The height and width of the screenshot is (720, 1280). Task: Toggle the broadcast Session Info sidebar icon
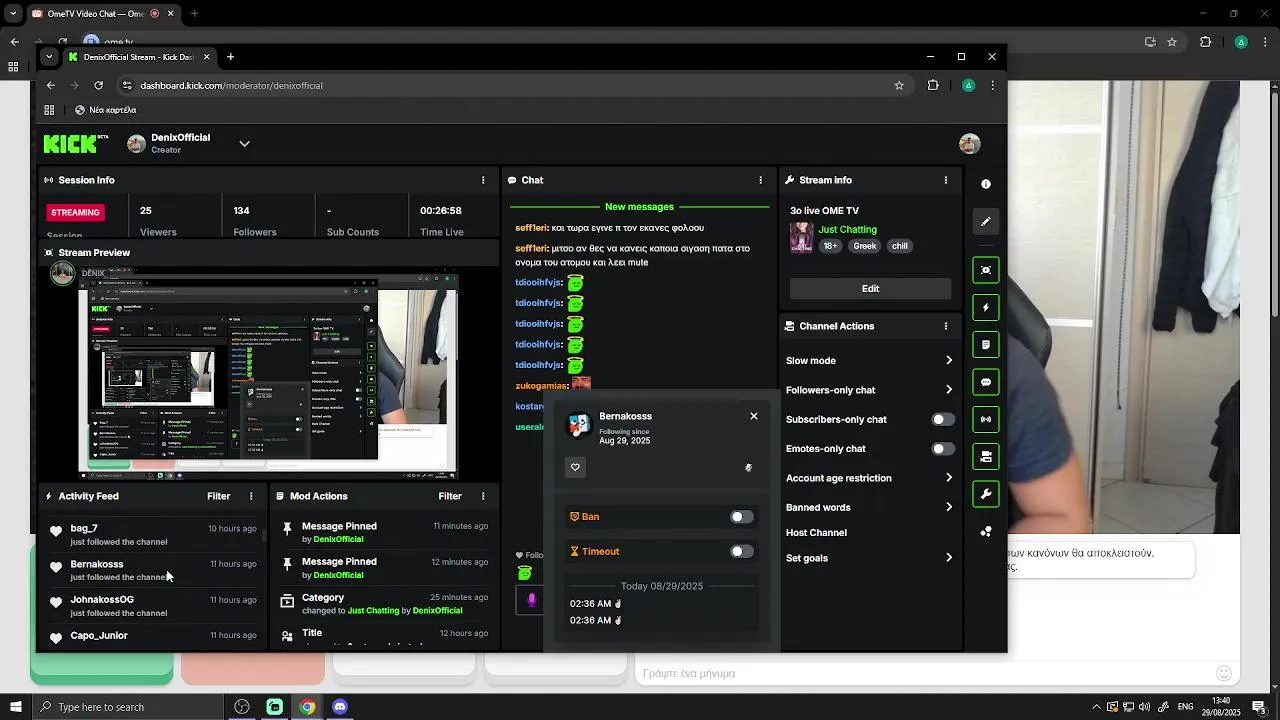pos(986,419)
